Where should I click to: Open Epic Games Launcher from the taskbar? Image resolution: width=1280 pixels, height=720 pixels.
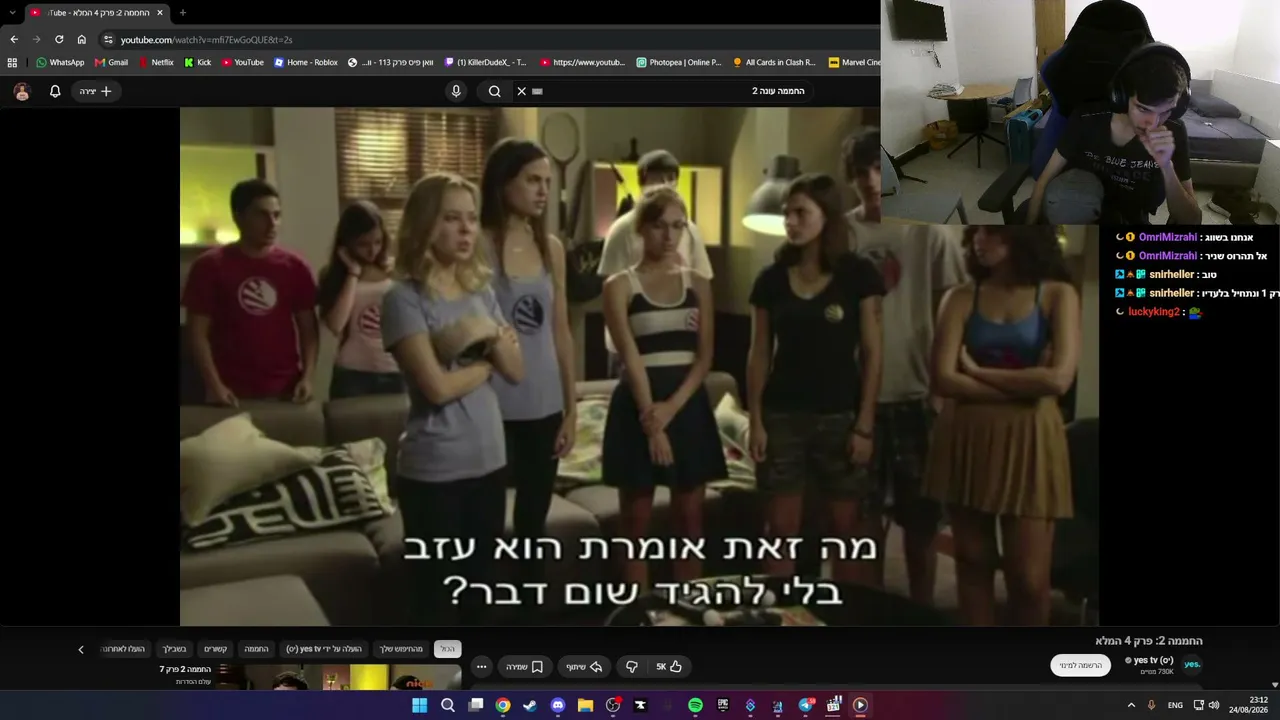coord(723,705)
